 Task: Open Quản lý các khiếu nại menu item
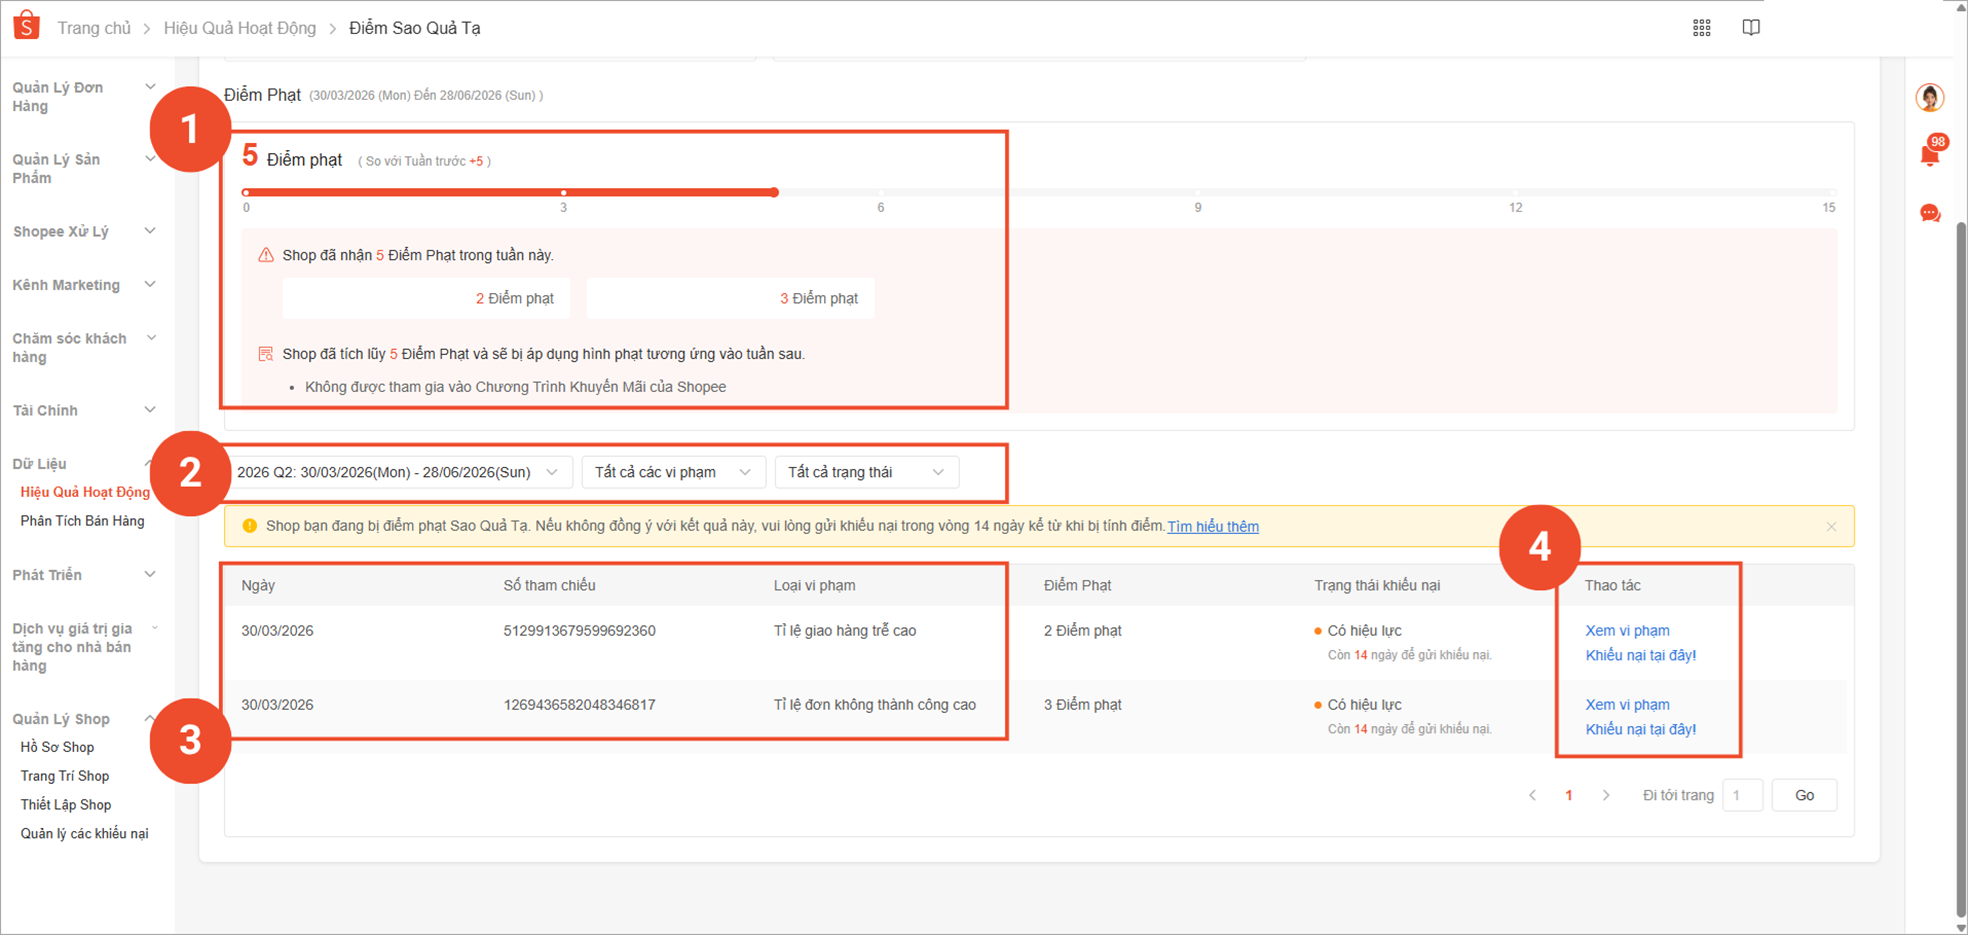84,834
